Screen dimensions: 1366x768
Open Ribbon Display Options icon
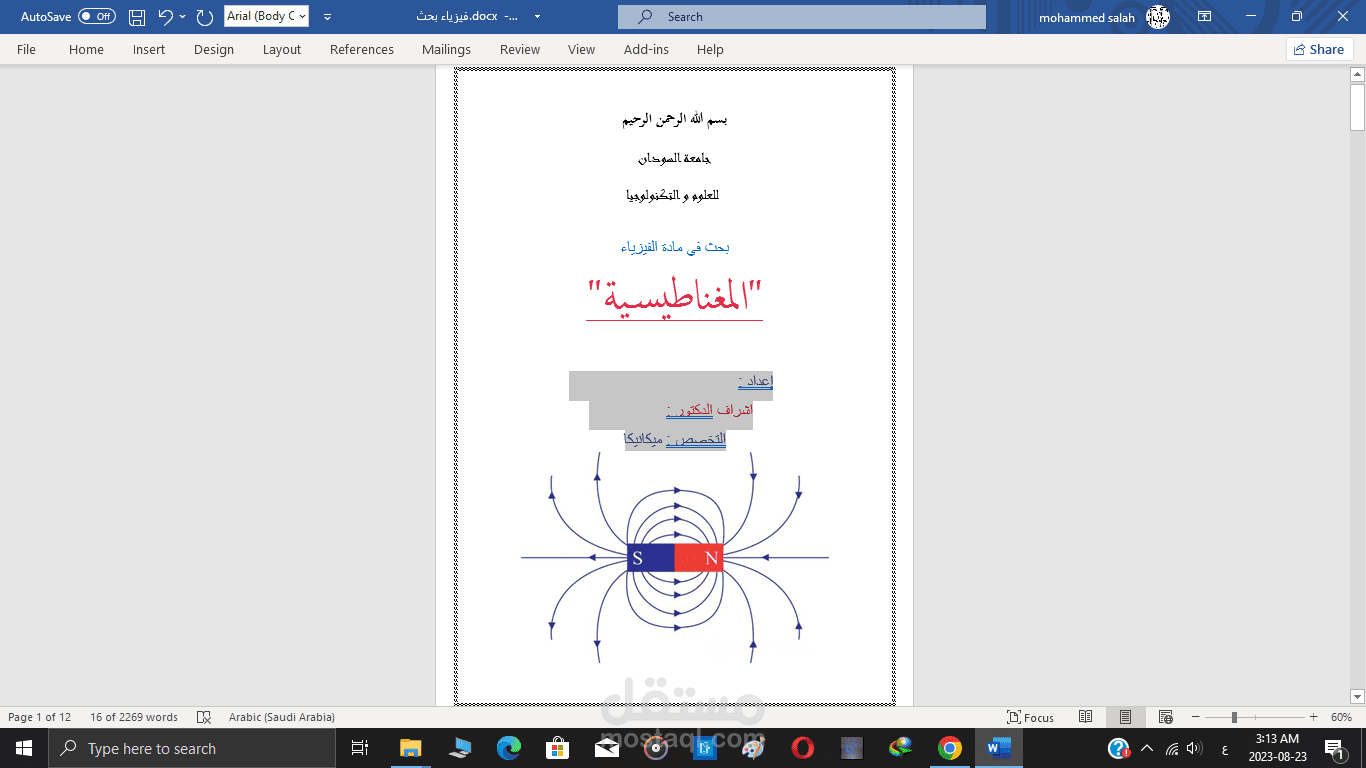pyautogui.click(x=1205, y=17)
